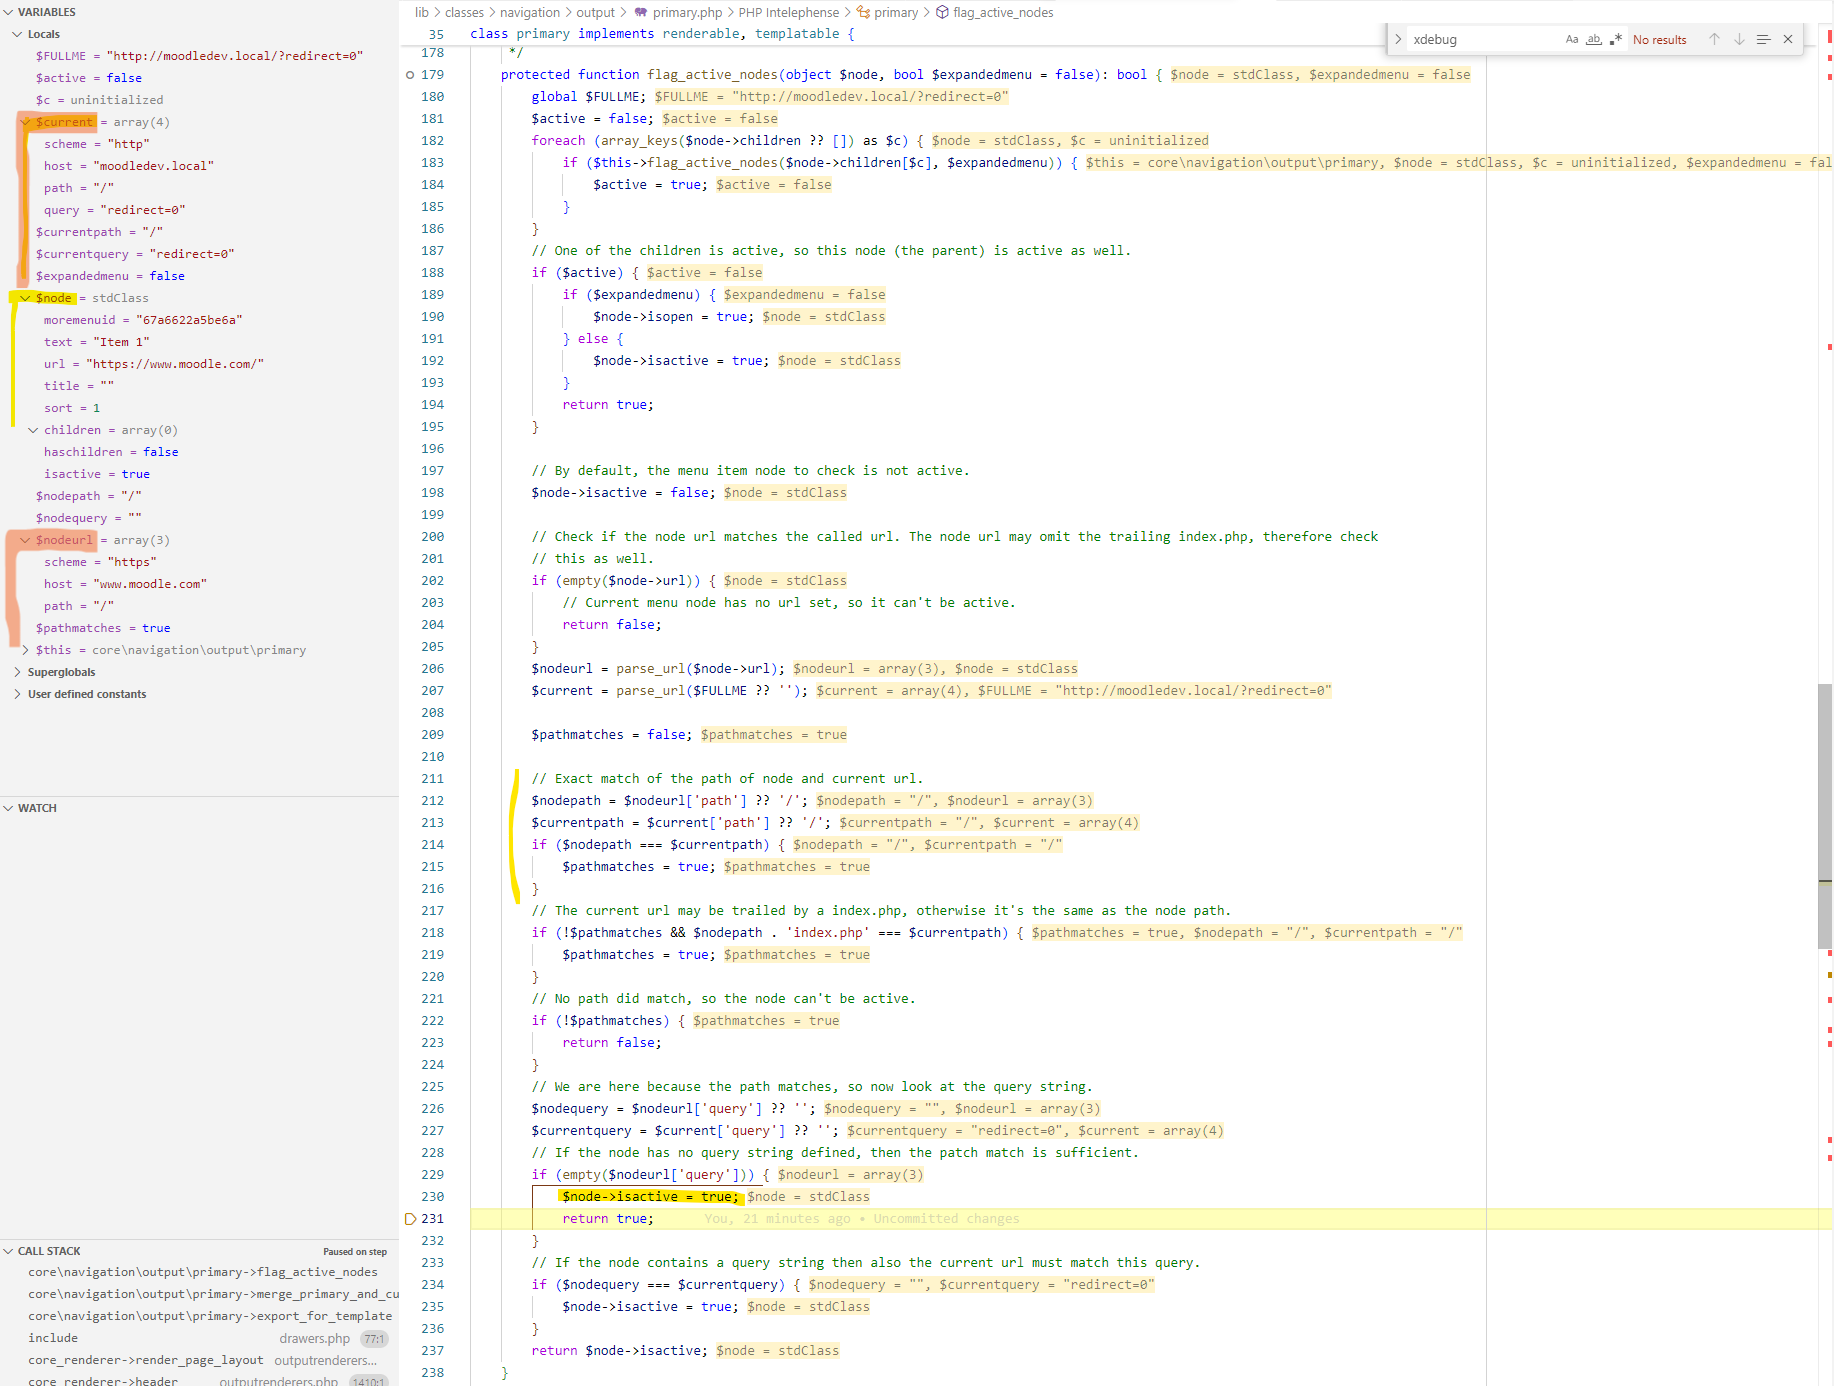Select 'text = "Item 1"' property row
This screenshot has width=1834, height=1386.
point(200,342)
